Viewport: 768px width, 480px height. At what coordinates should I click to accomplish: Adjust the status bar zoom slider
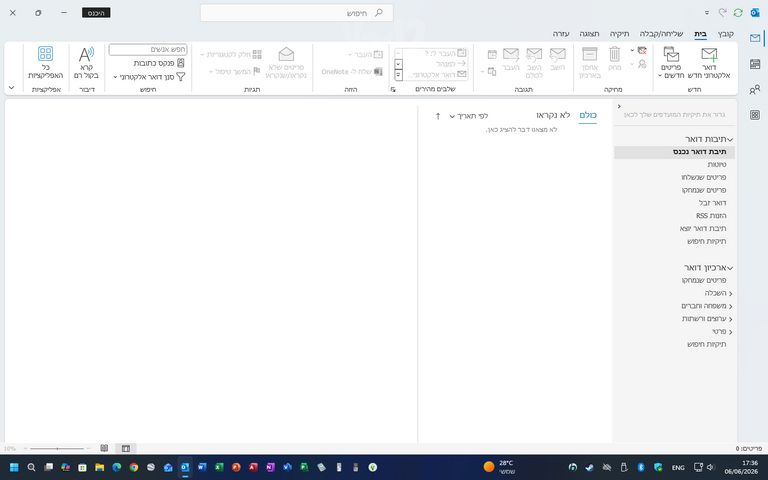[x=57, y=448]
